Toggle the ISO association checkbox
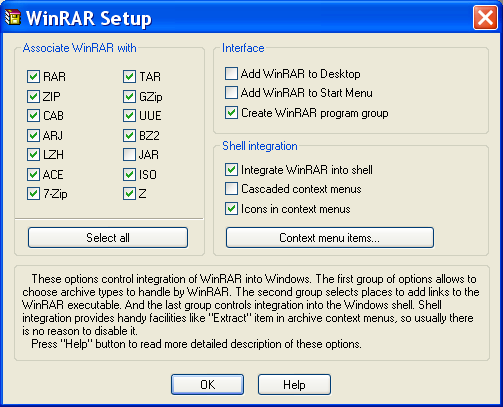503x407 pixels. point(129,174)
